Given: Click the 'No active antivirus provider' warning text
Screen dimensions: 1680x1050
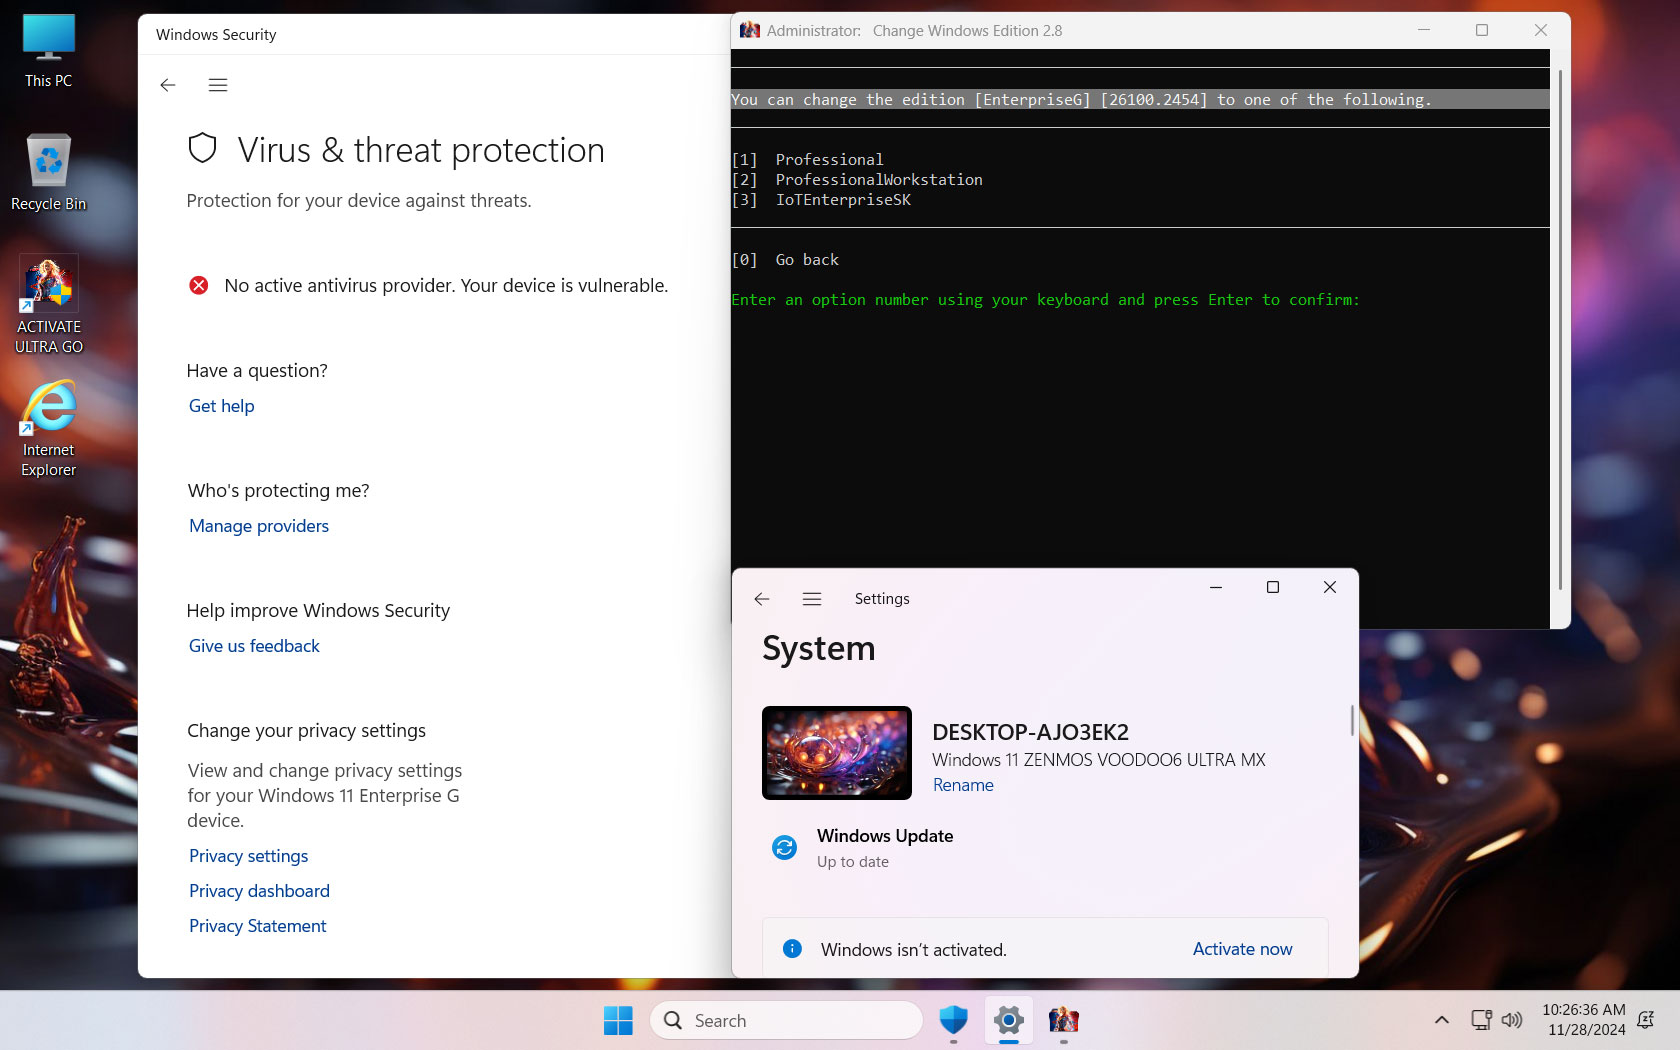Looking at the screenshot, I should (x=446, y=286).
